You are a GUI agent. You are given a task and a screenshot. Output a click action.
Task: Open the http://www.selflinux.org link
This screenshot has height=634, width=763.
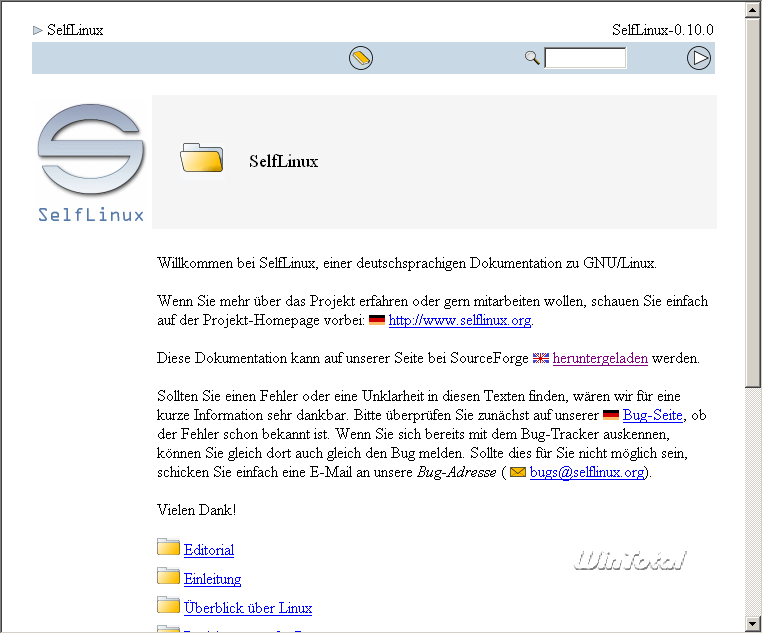[460, 320]
